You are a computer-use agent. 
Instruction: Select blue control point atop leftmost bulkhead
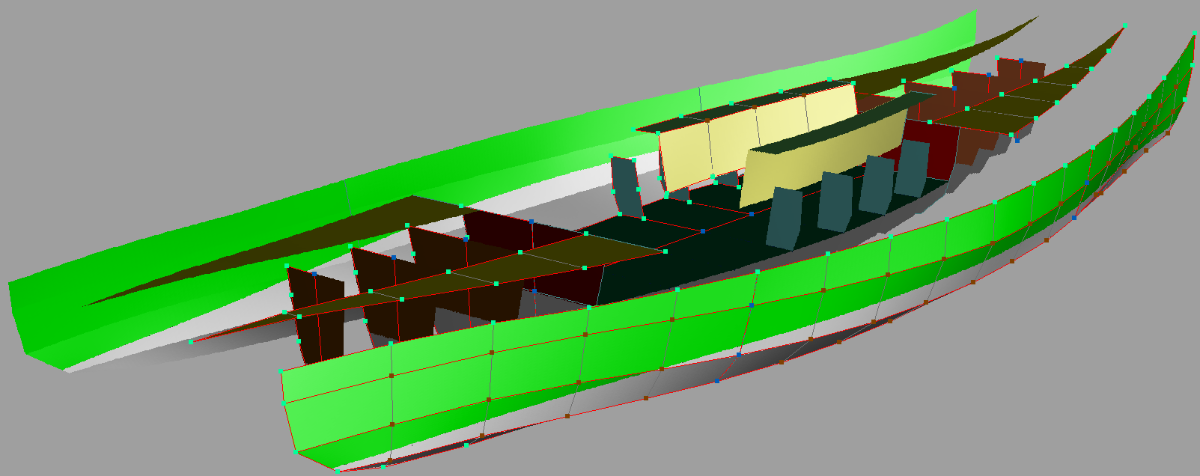(x=313, y=273)
